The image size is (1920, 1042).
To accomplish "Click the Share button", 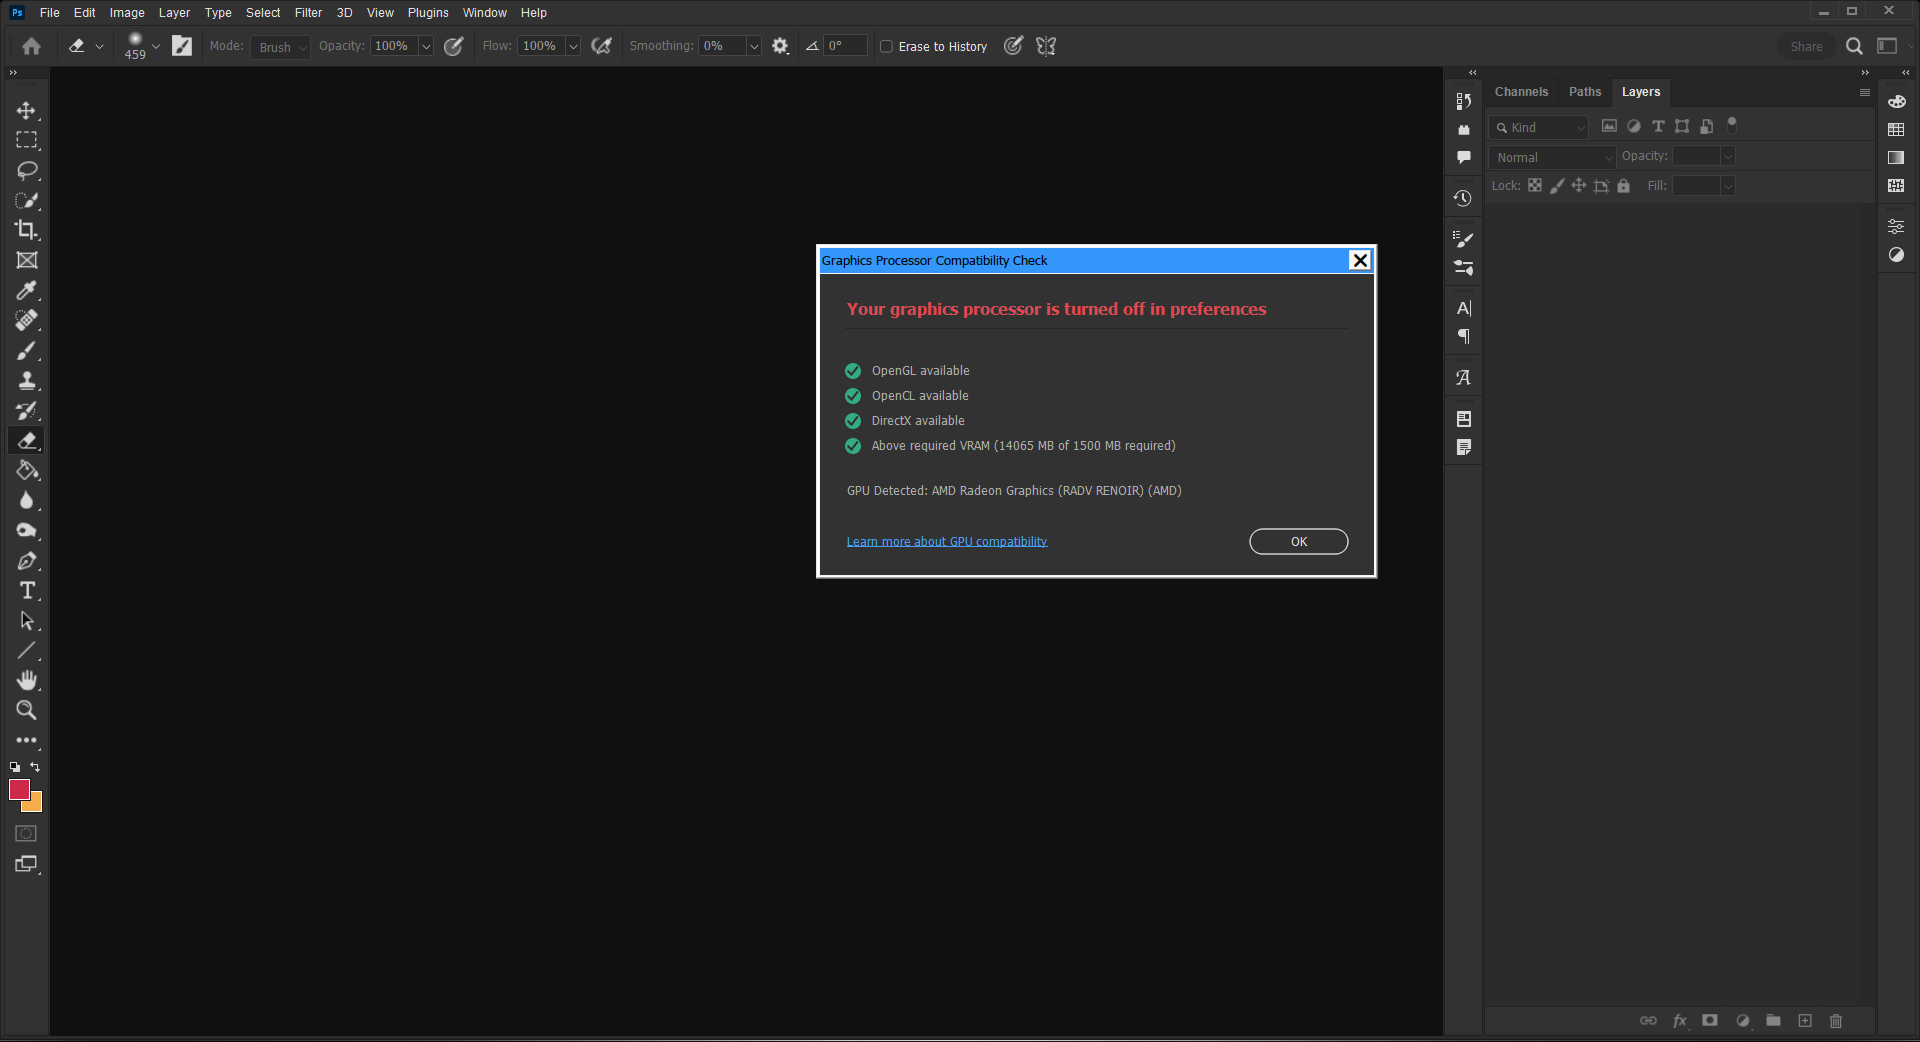I will coord(1806,46).
